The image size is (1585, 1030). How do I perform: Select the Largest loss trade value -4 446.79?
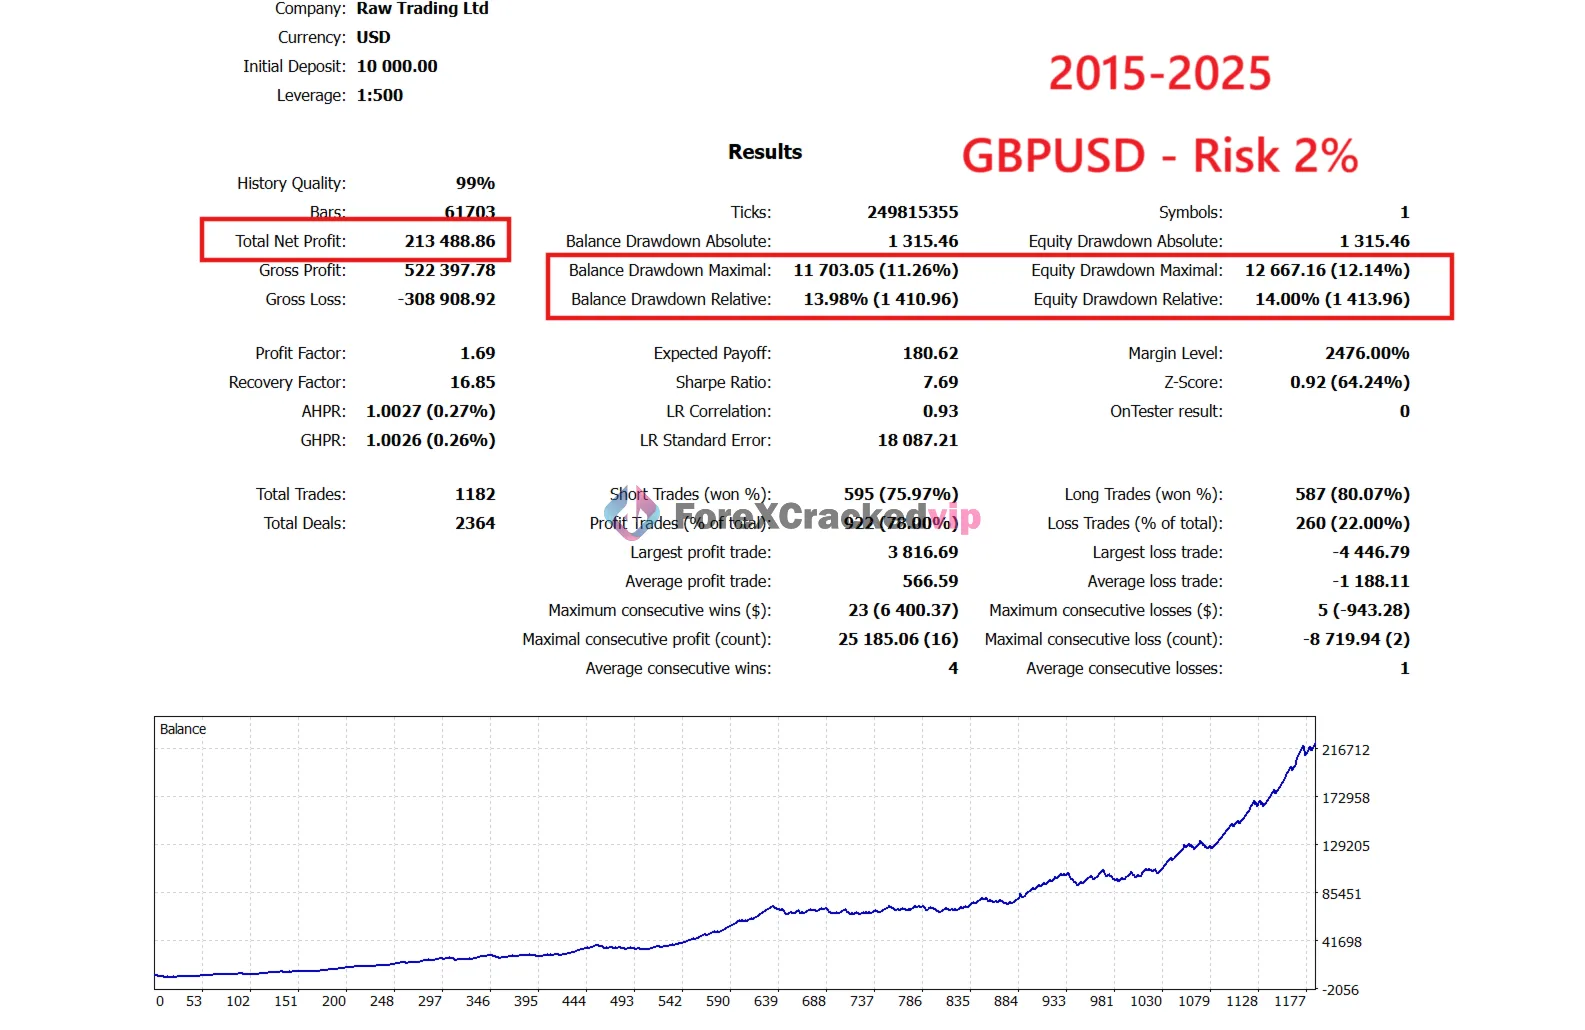1370,552
